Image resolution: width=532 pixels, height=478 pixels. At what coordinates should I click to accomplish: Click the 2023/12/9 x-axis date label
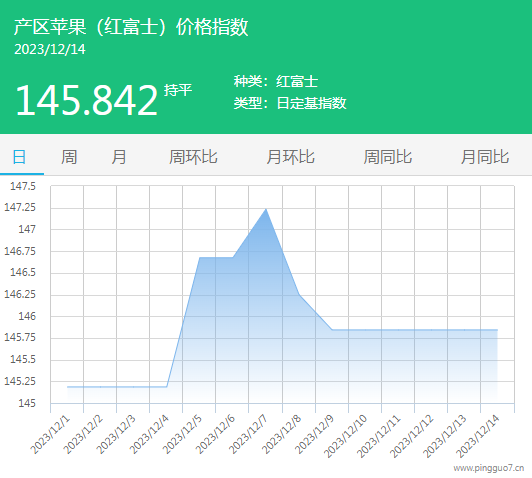click(315, 435)
